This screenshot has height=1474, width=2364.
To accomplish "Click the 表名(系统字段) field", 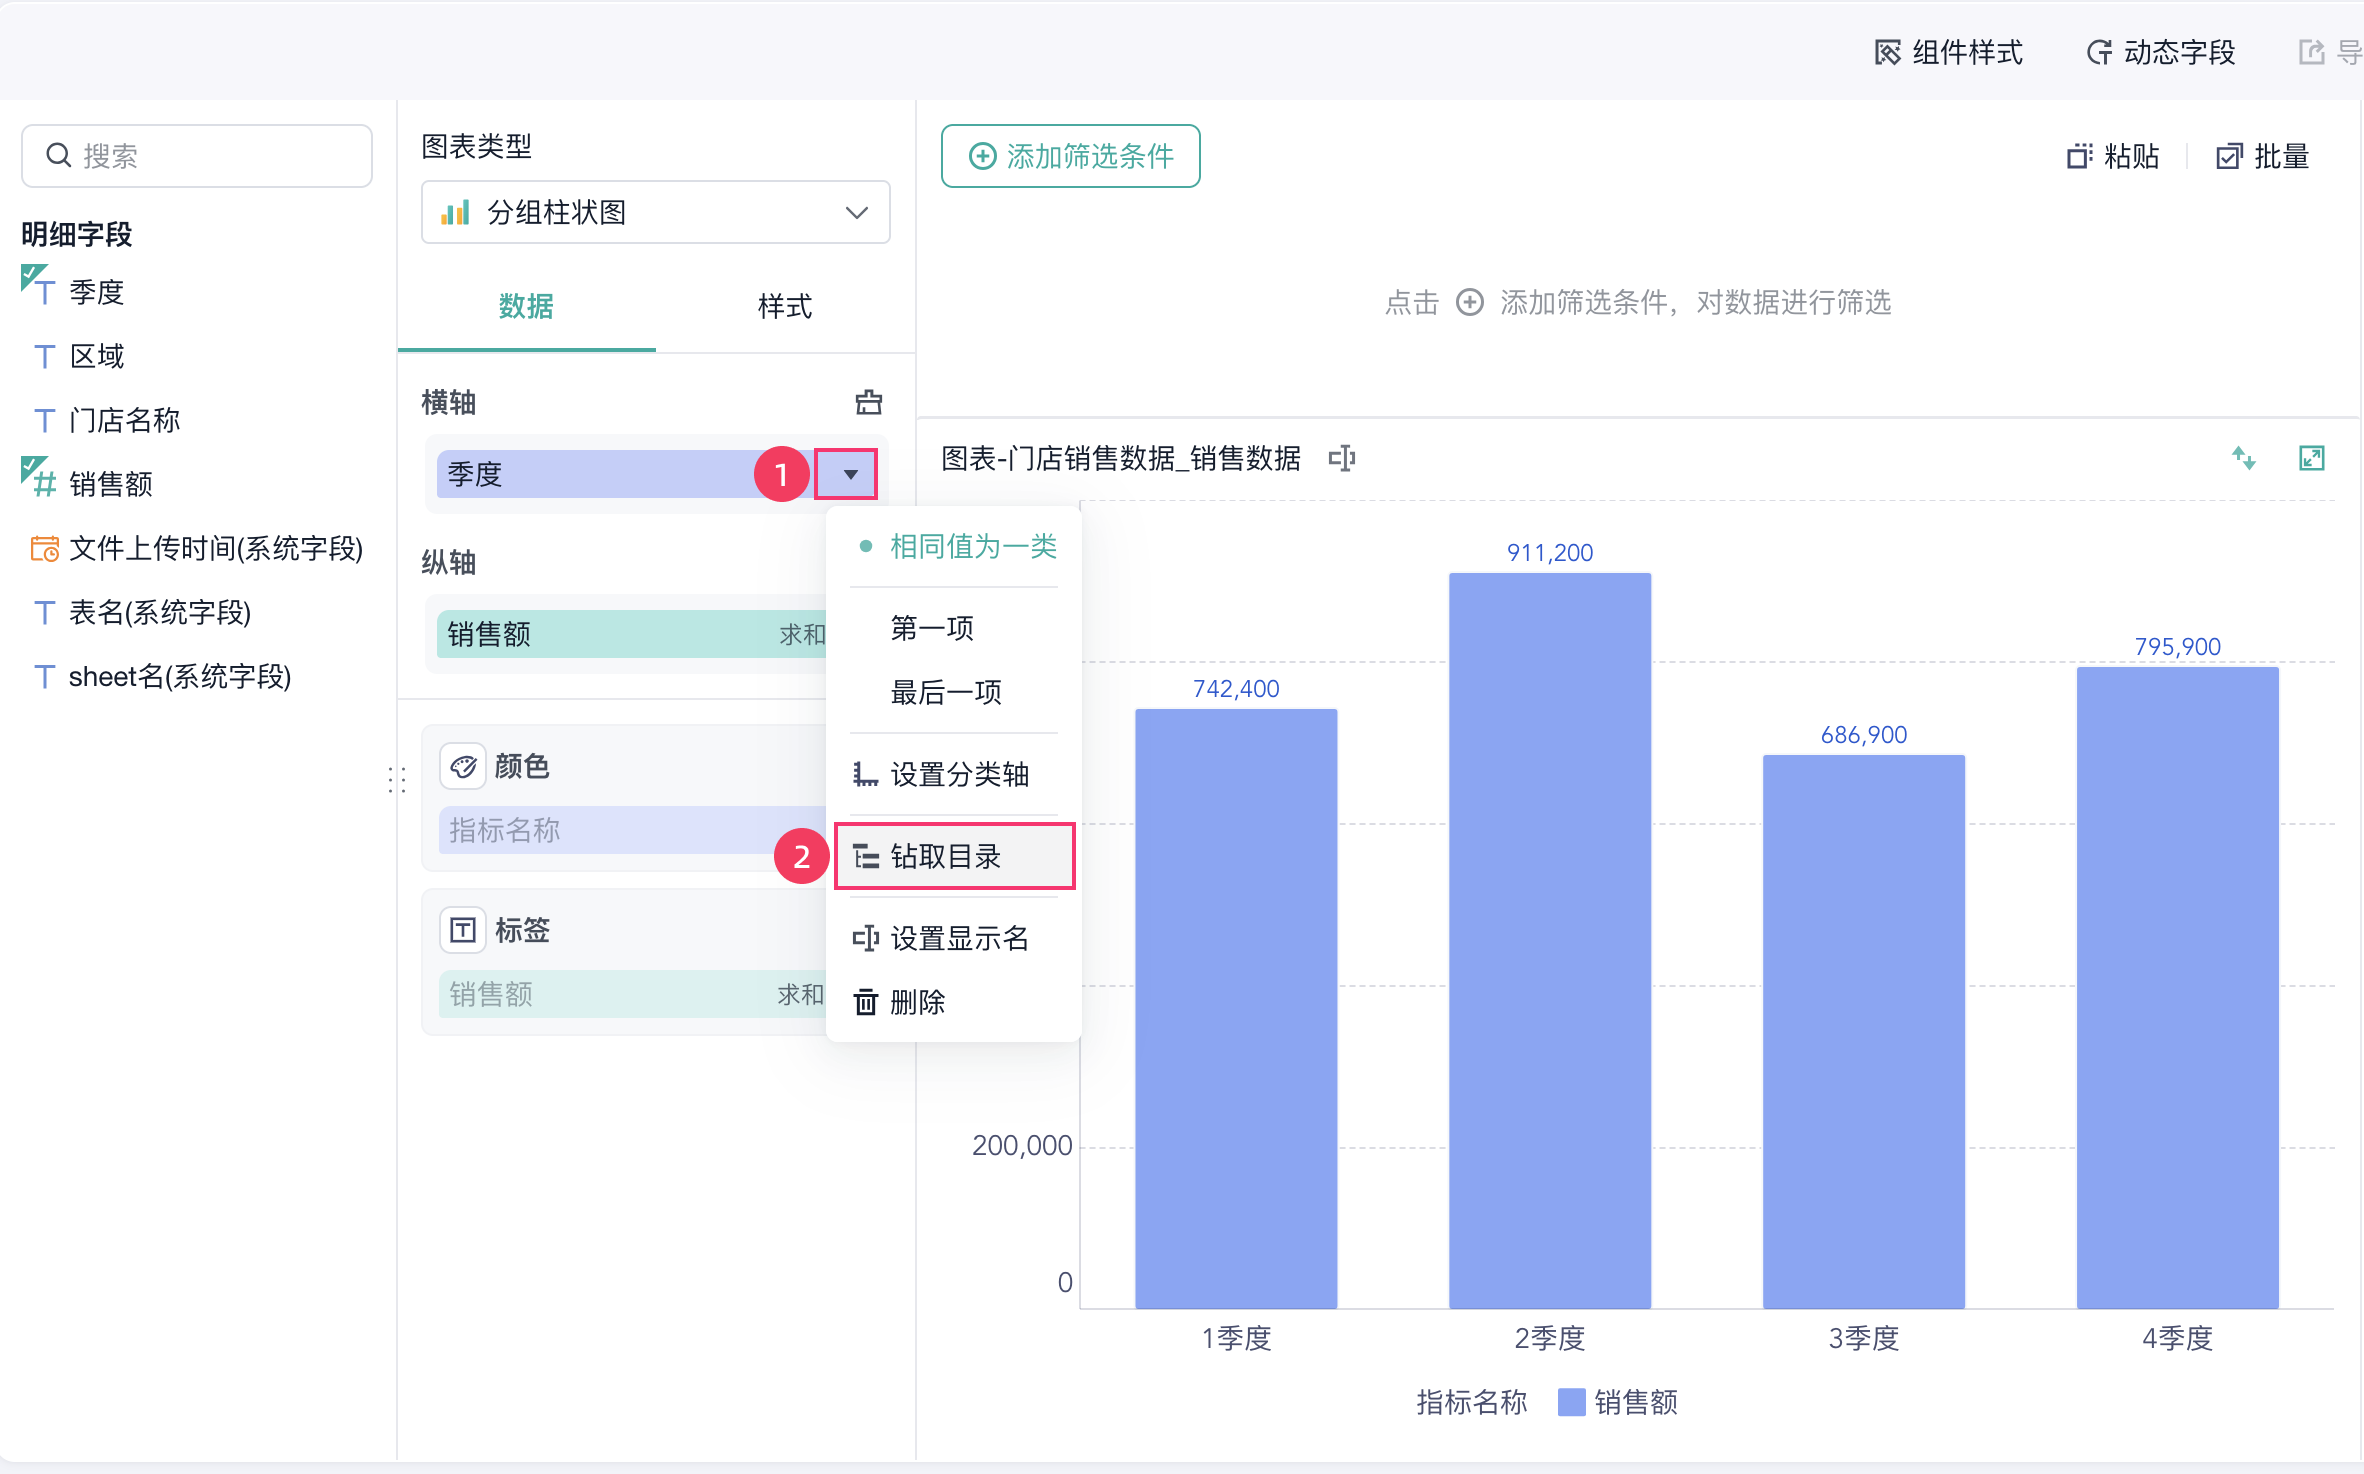I will (160, 612).
